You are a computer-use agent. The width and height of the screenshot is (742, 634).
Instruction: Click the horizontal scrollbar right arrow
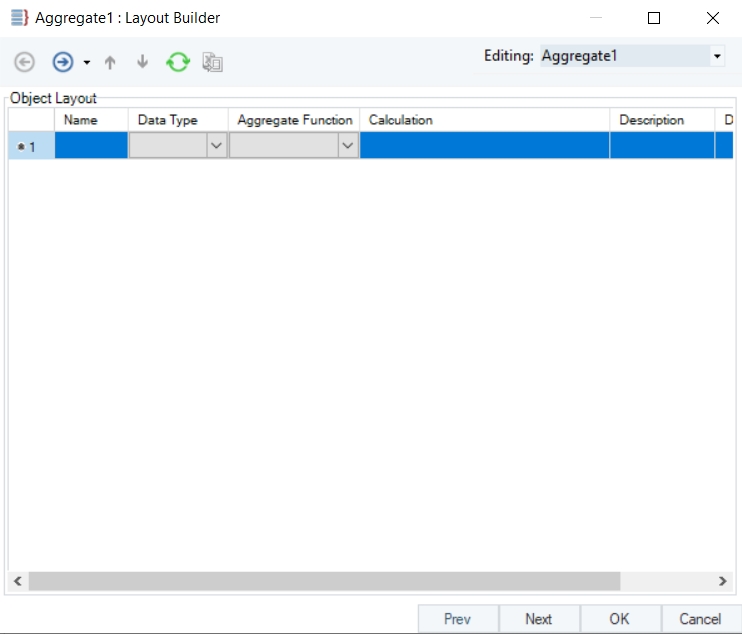tap(722, 581)
